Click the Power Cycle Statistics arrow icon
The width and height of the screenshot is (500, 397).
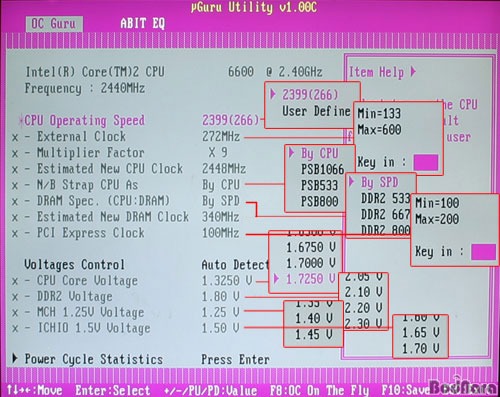click(x=15, y=358)
